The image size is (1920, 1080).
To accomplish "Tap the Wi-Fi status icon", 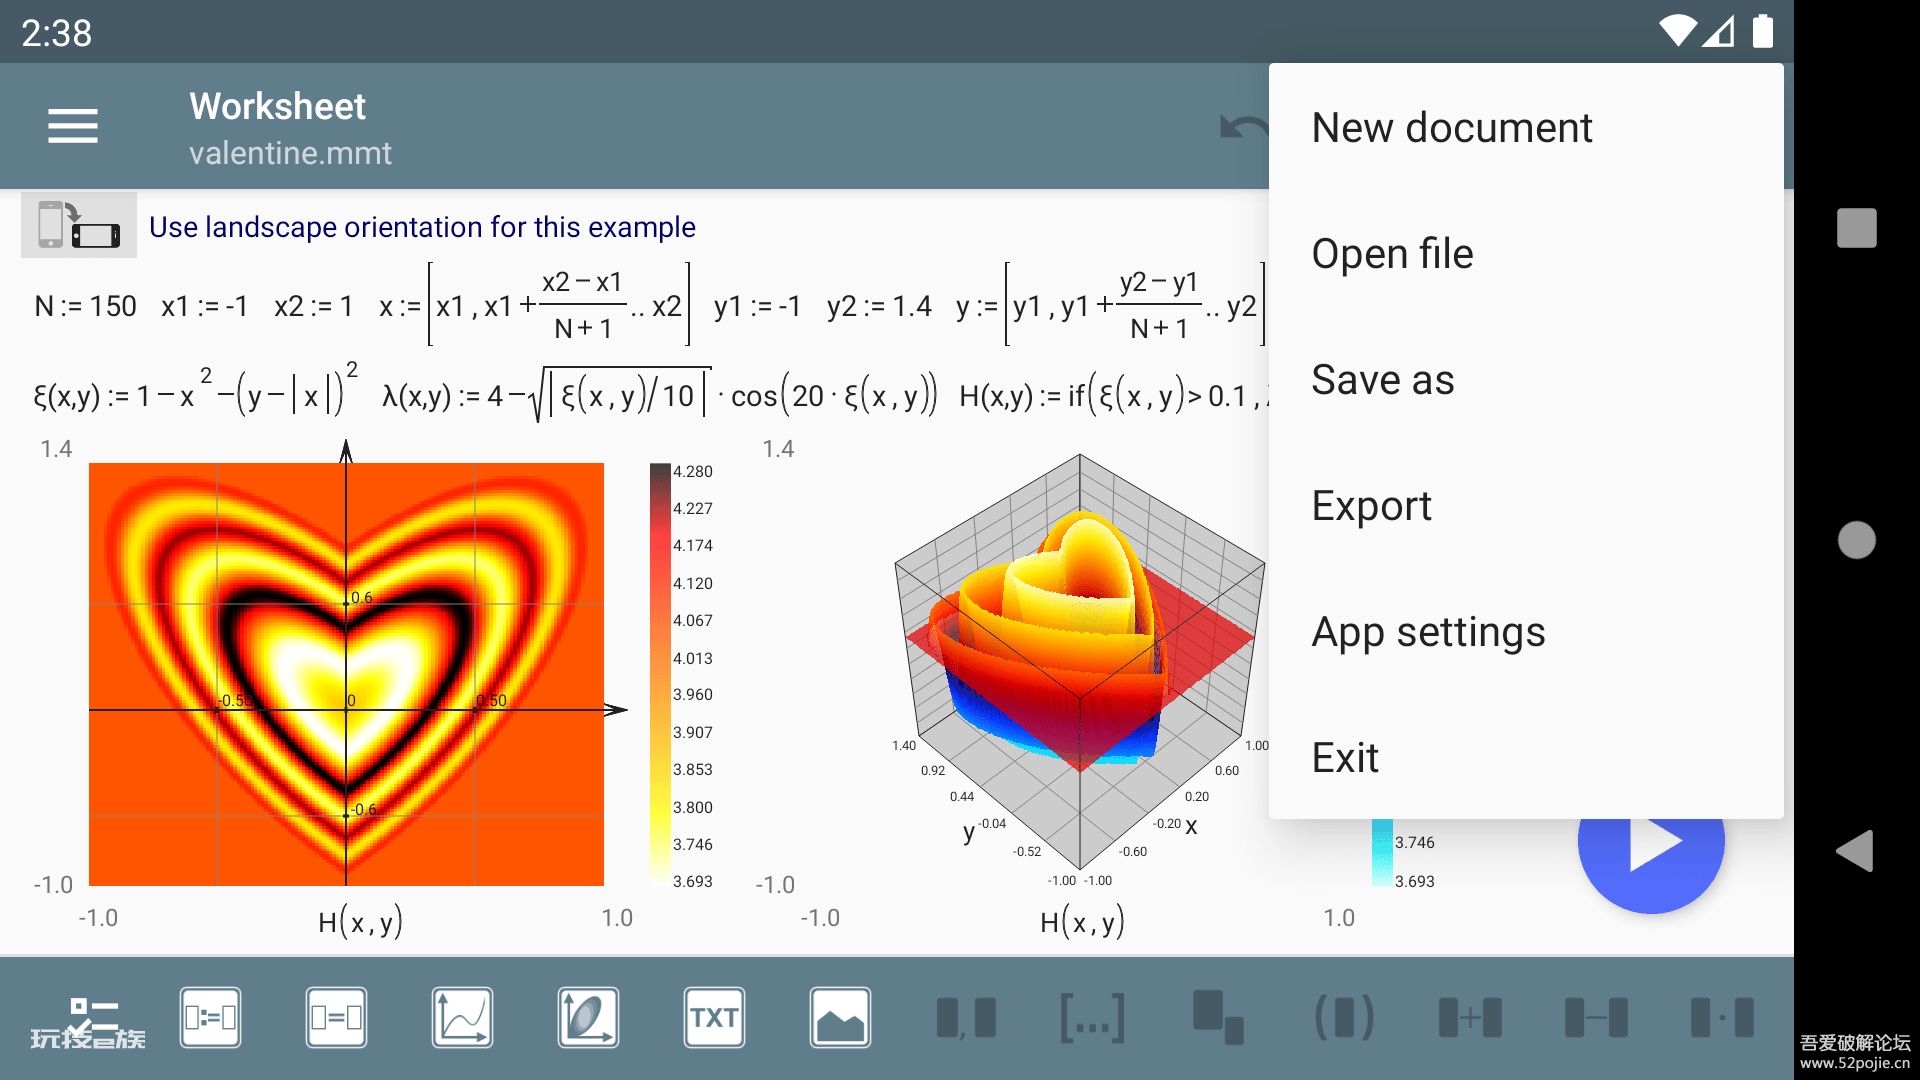I will pos(1679,31).
